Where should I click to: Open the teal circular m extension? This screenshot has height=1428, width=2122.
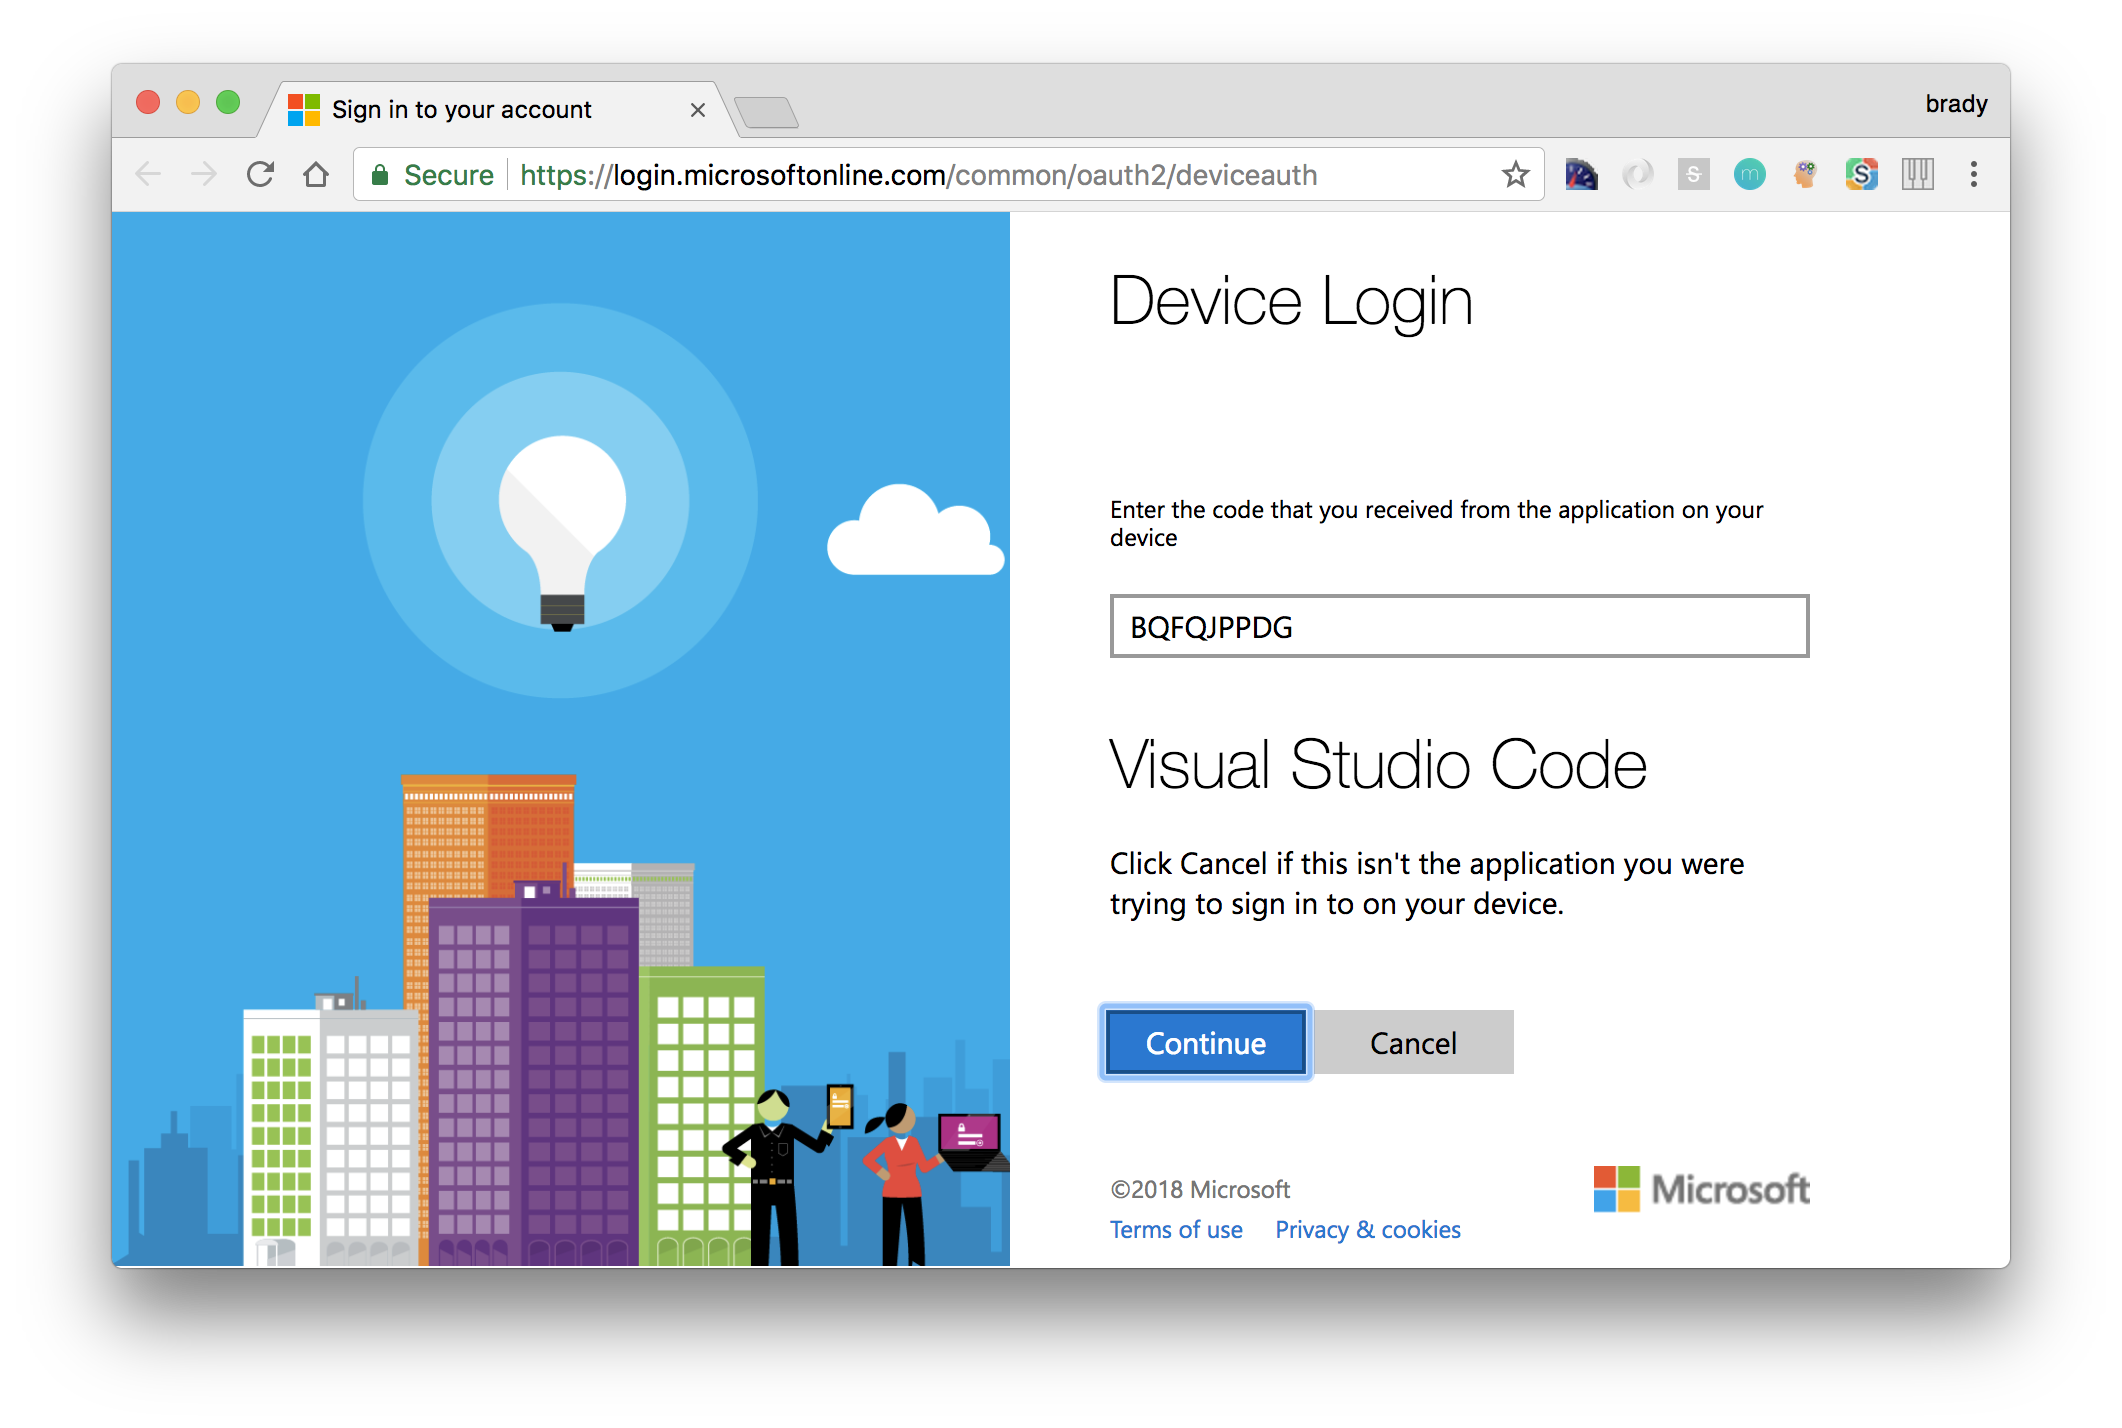(x=1749, y=175)
